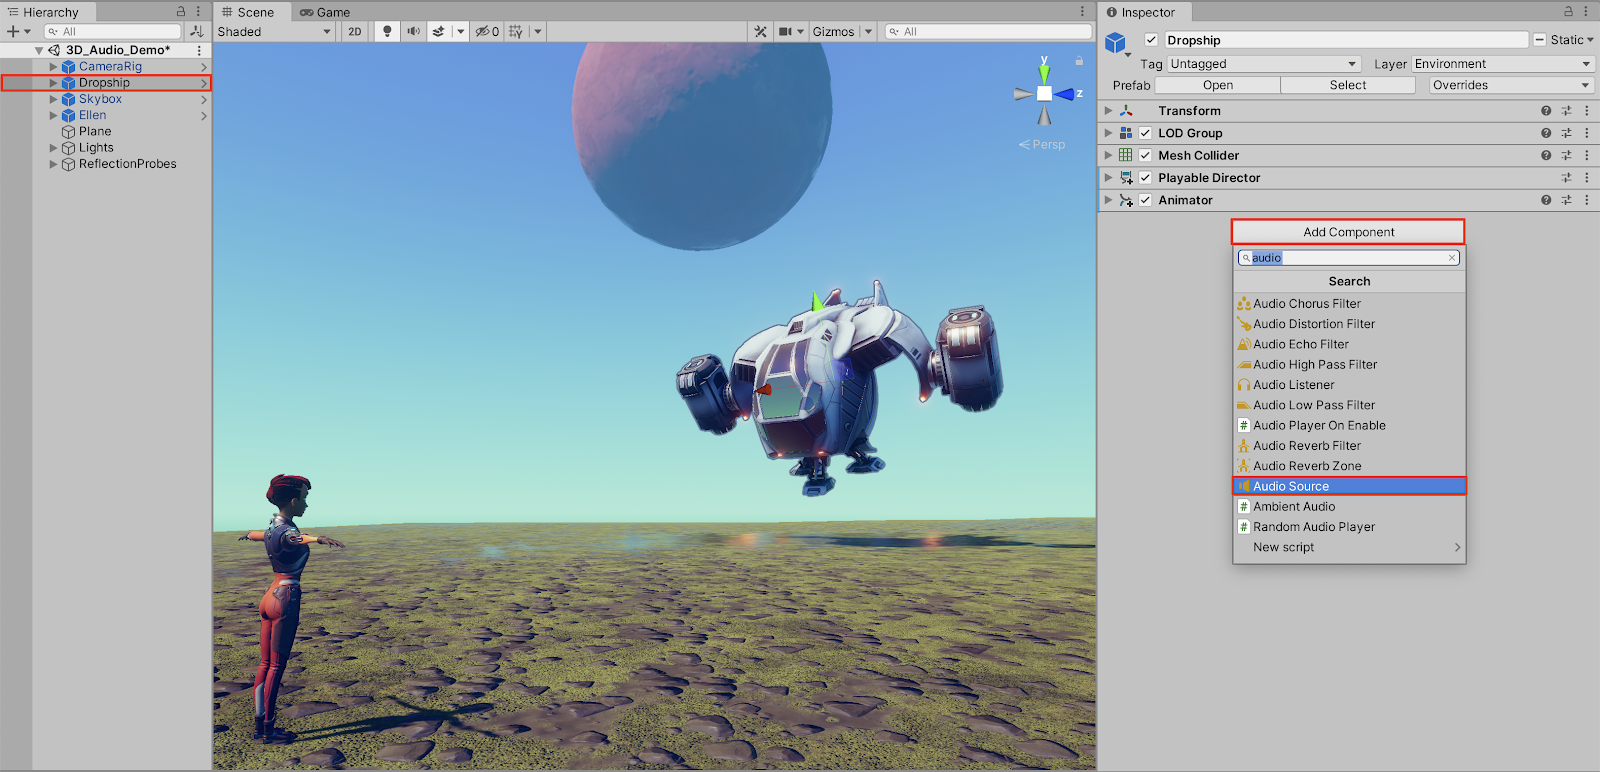
Task: Toggle the 2D view mode button
Action: 355,32
